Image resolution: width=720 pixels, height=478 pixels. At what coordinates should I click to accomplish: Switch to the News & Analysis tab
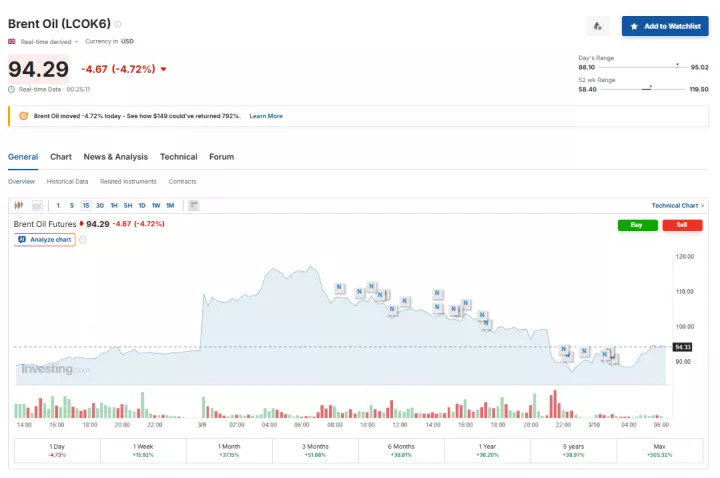[x=115, y=157]
